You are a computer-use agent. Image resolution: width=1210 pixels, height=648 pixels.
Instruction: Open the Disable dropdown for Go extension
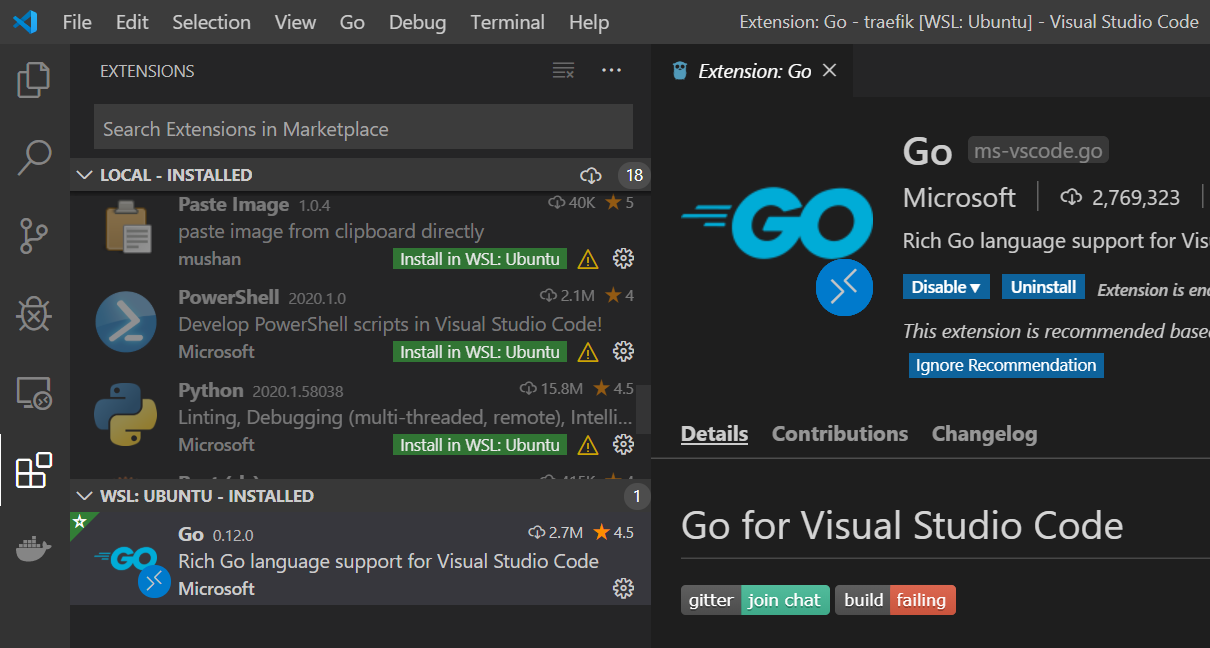tap(946, 287)
